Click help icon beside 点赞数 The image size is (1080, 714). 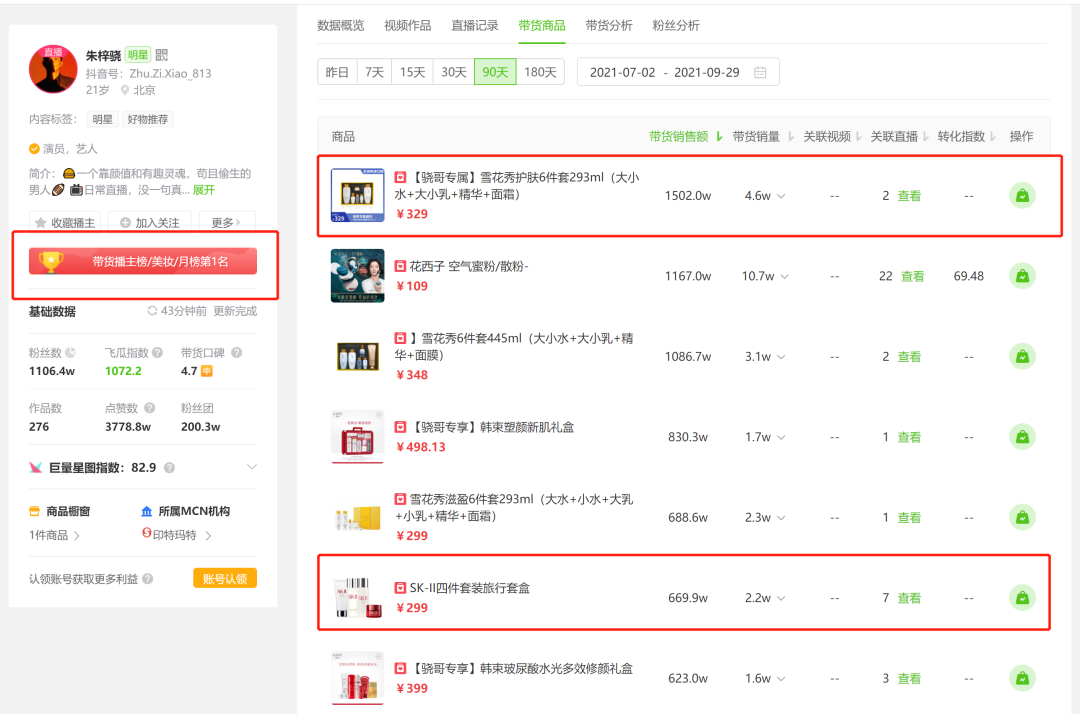[x=149, y=408]
